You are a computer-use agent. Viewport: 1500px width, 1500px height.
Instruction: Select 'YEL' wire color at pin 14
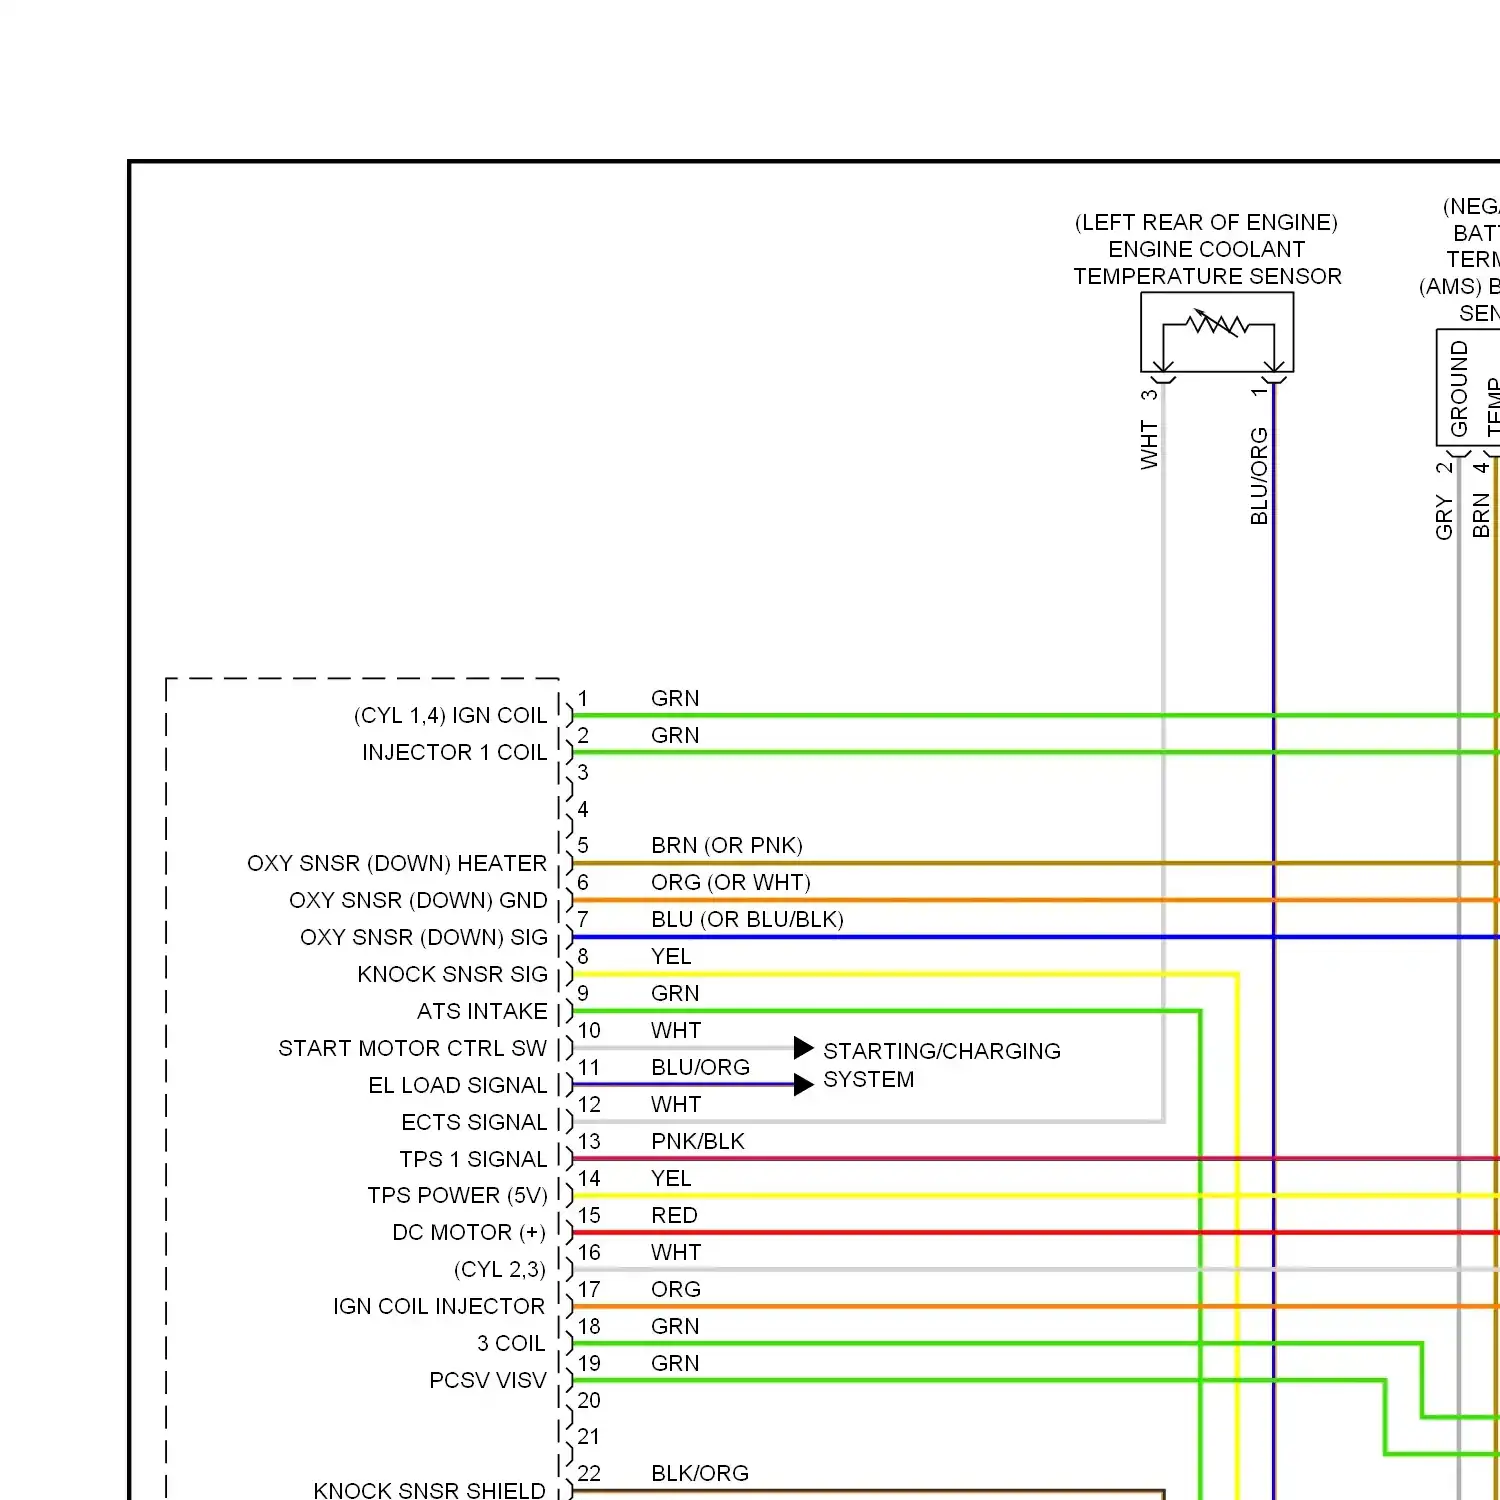[671, 1178]
